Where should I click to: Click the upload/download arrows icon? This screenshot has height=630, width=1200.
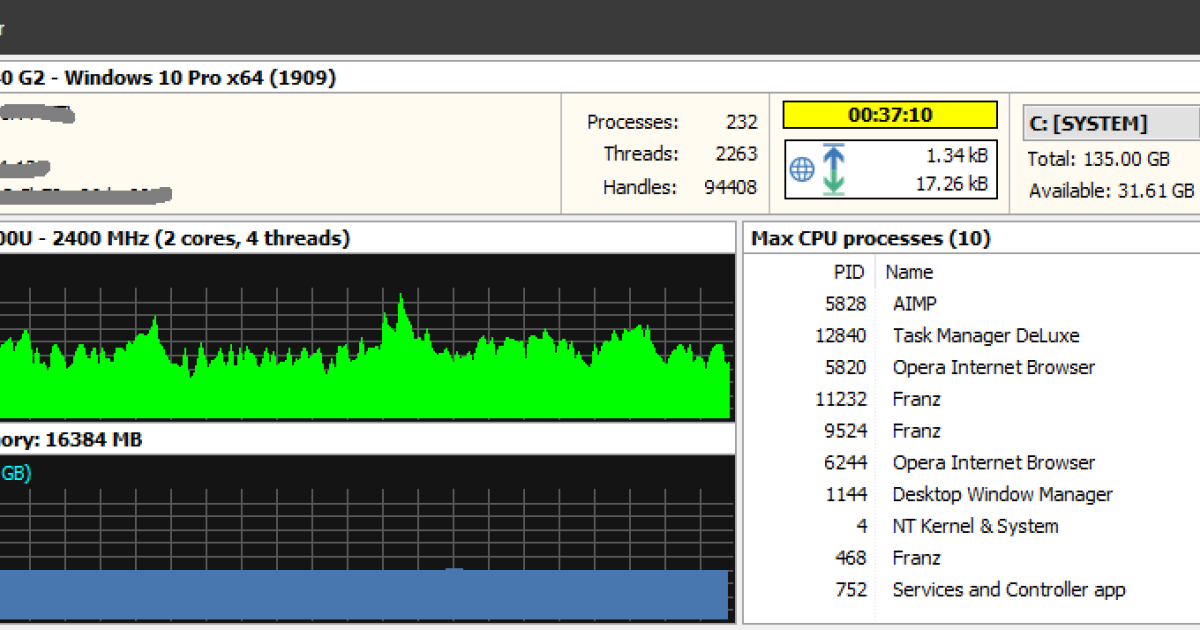(x=834, y=168)
